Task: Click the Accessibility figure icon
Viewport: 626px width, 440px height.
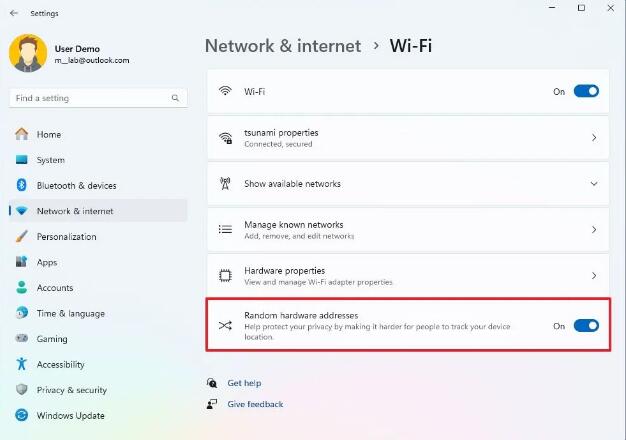Action: 21,365
